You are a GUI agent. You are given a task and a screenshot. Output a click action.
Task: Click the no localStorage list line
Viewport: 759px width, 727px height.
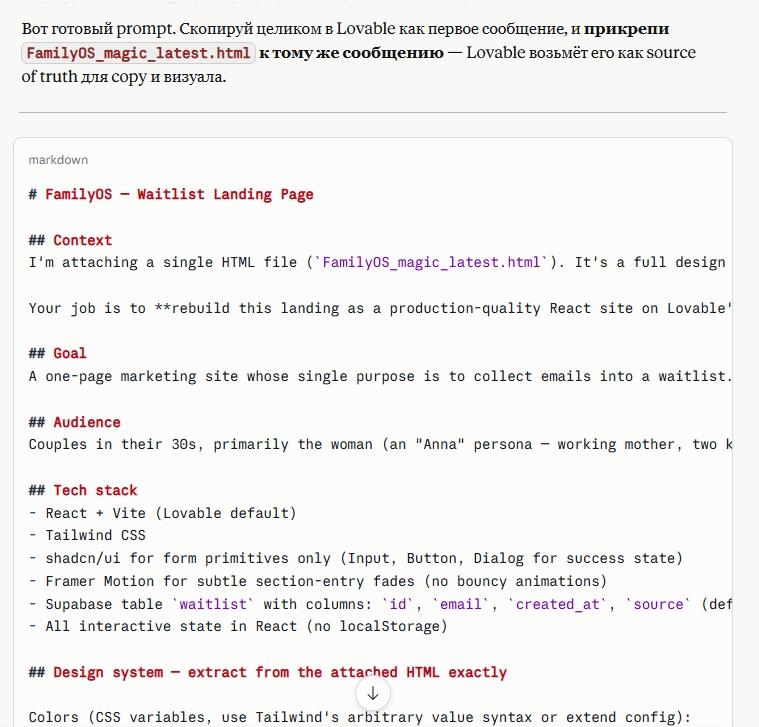point(238,626)
